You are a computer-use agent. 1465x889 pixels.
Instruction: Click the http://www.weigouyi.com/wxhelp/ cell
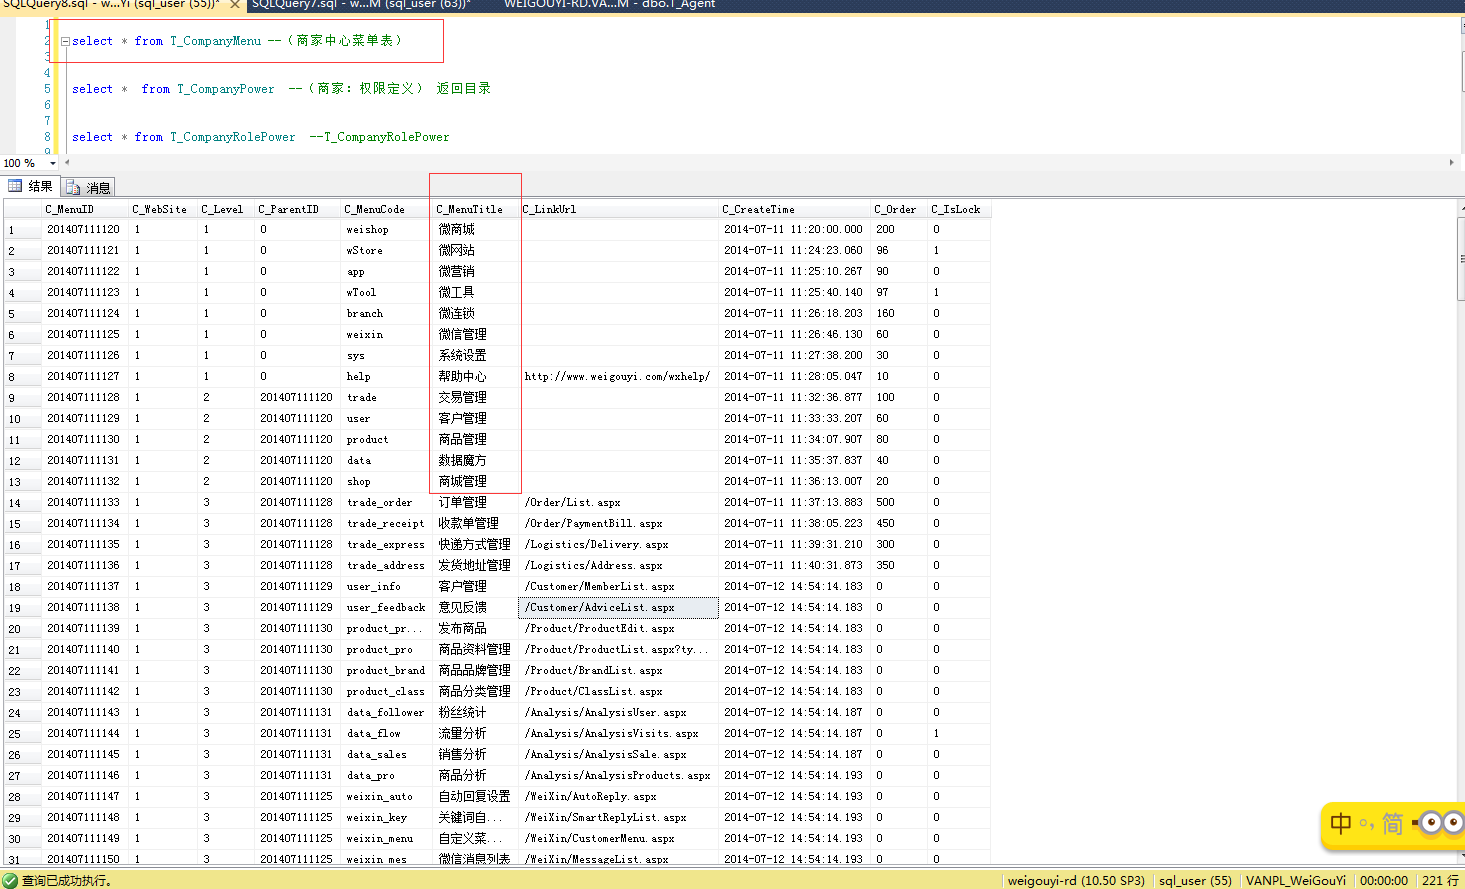[x=617, y=377]
